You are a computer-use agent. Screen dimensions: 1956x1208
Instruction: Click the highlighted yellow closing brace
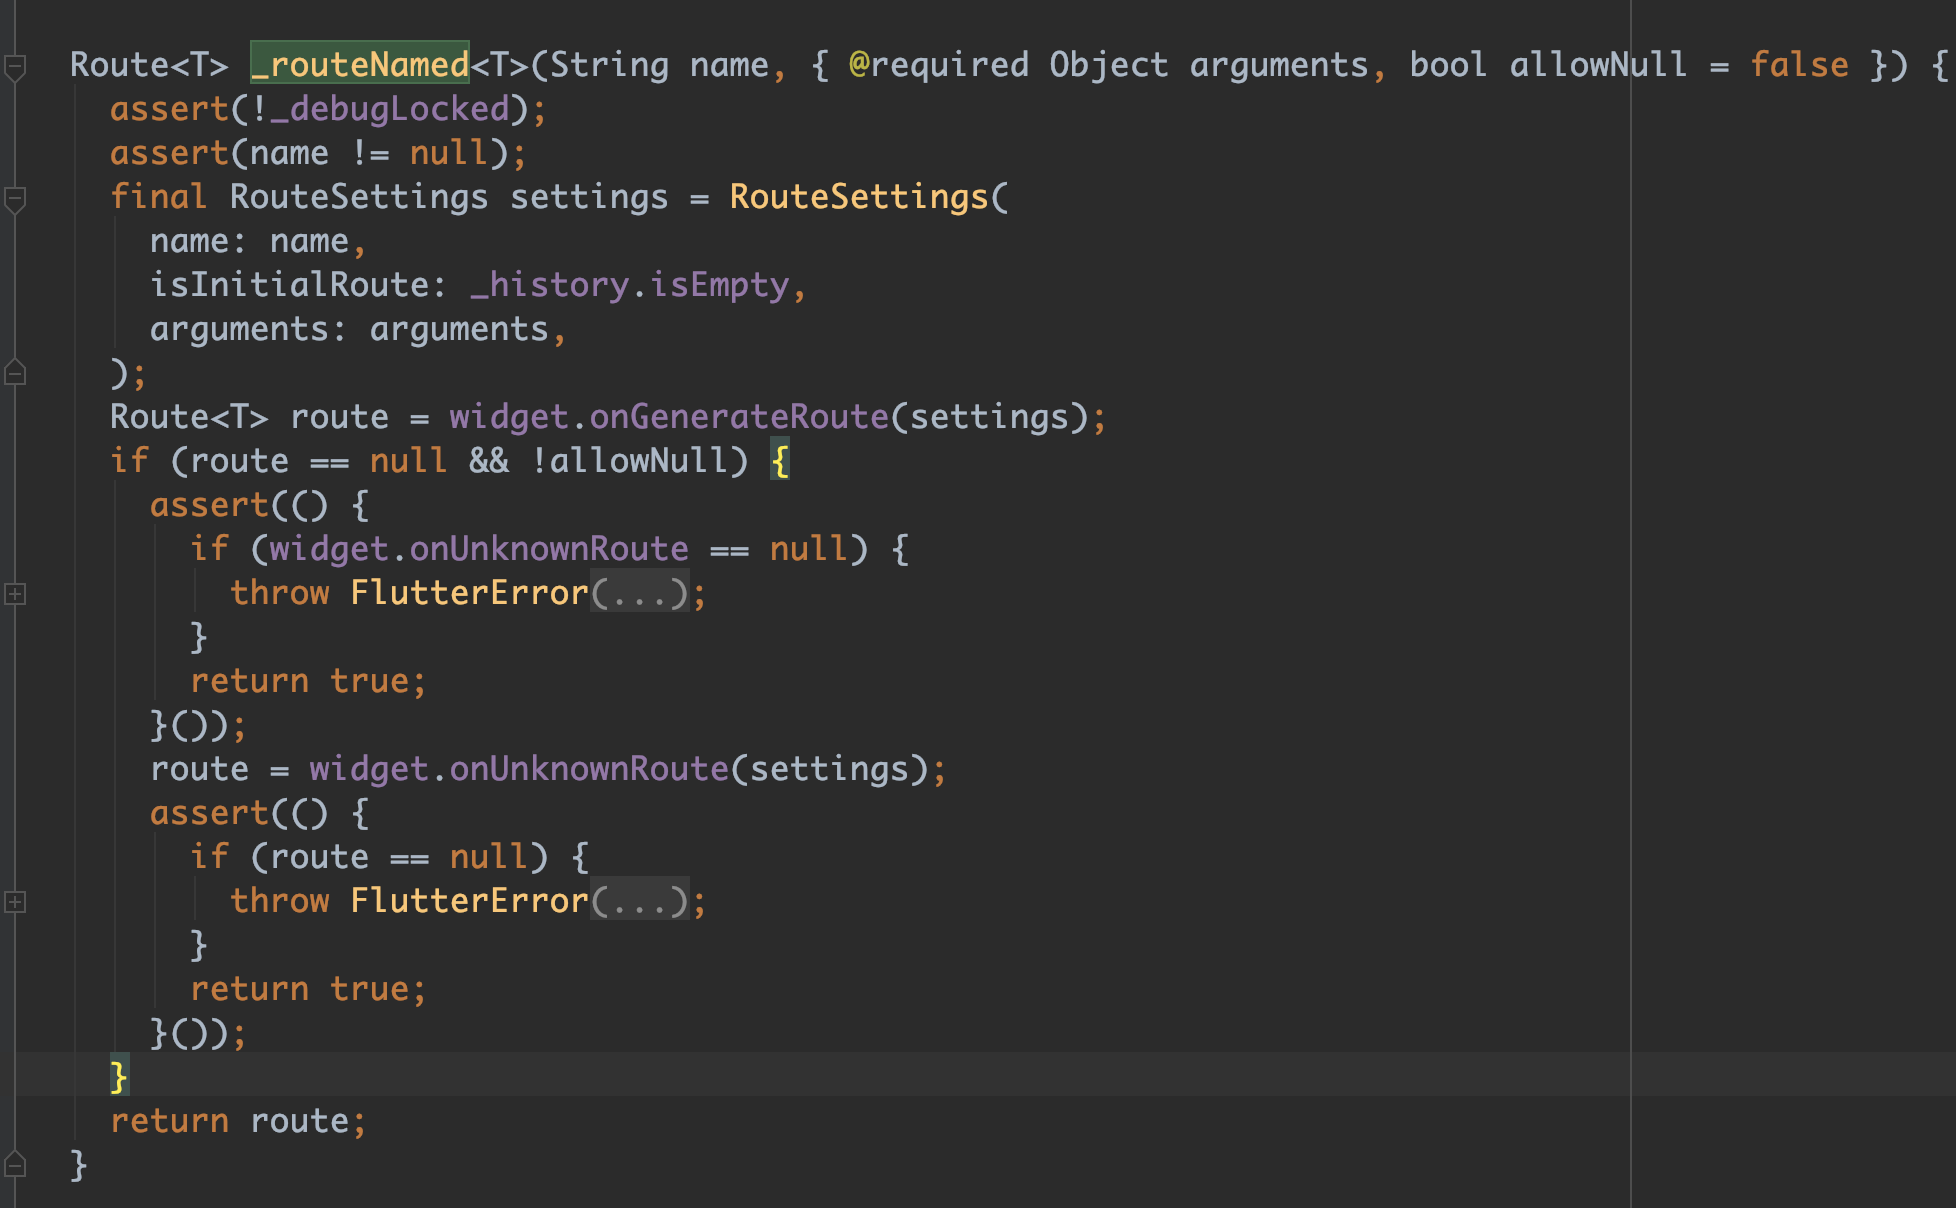(x=119, y=1077)
